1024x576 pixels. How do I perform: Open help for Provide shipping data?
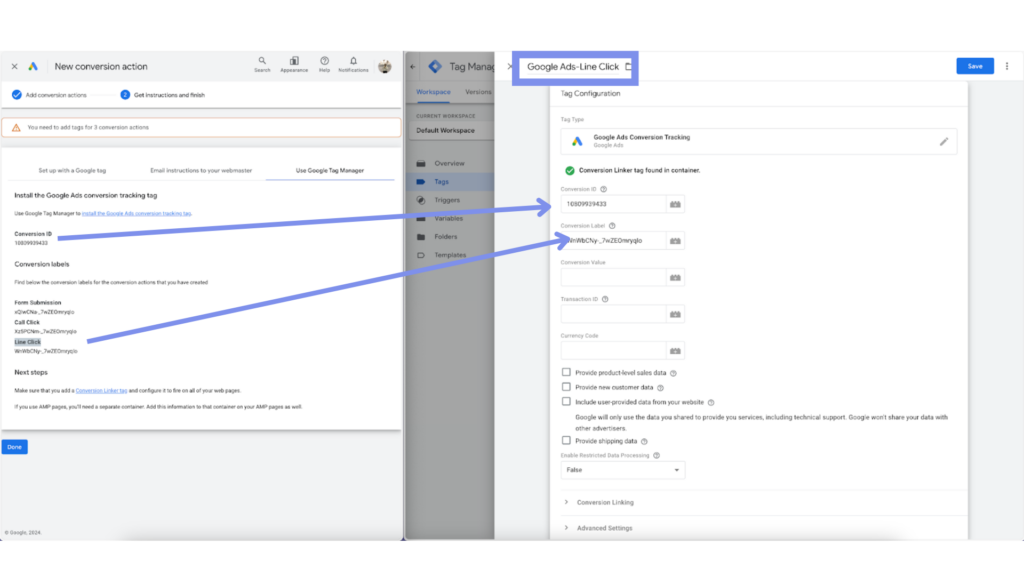644,441
